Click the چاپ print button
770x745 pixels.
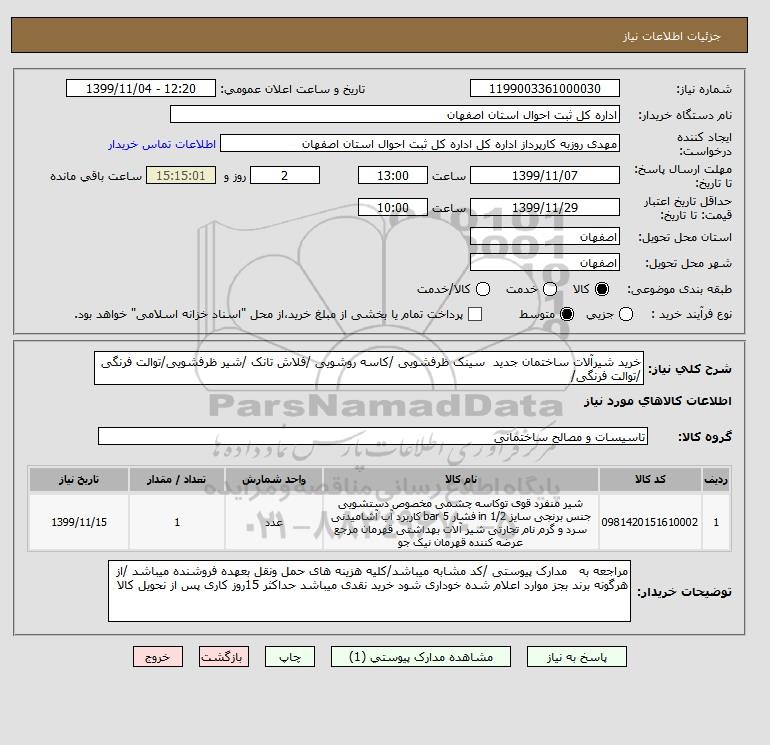point(290,657)
